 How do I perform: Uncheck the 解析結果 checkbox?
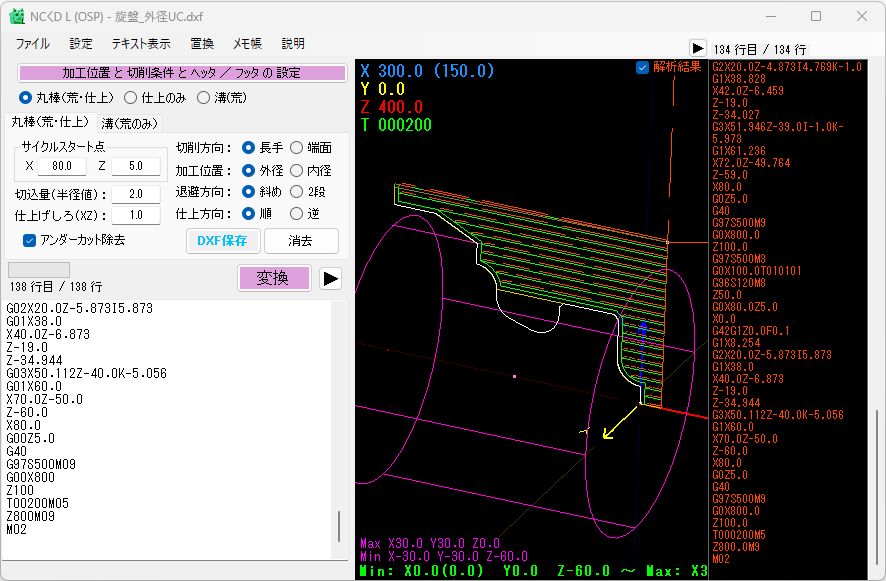(x=643, y=68)
